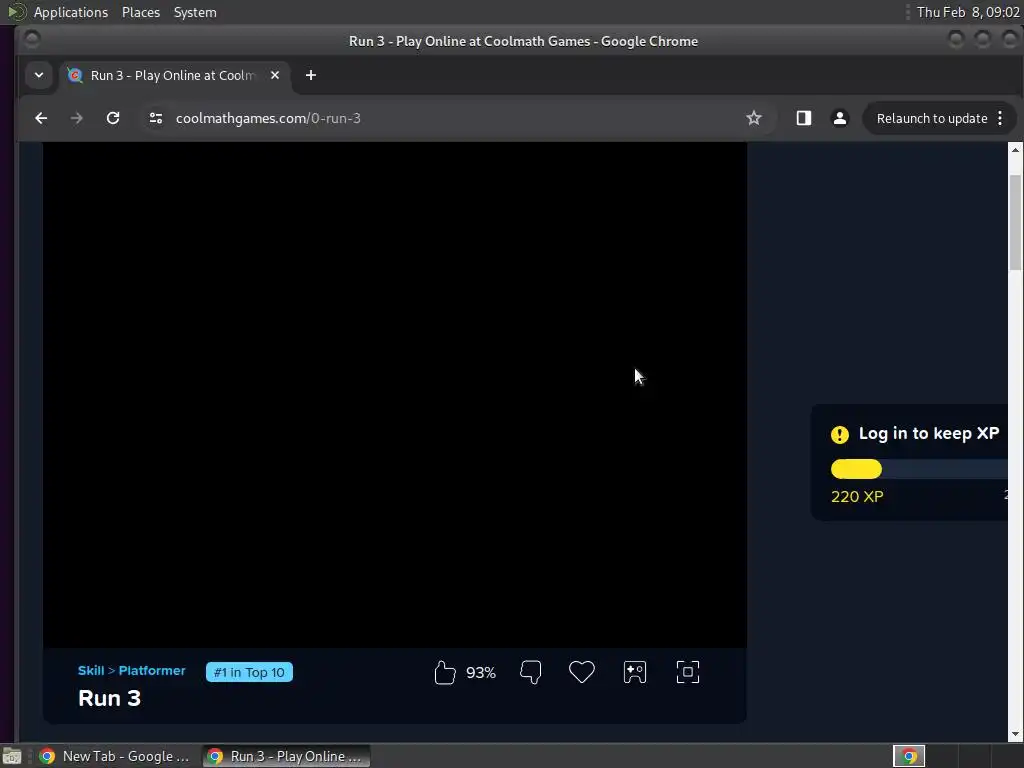The image size is (1024, 768).
Task: View site information icon in address bar
Action: click(155, 118)
